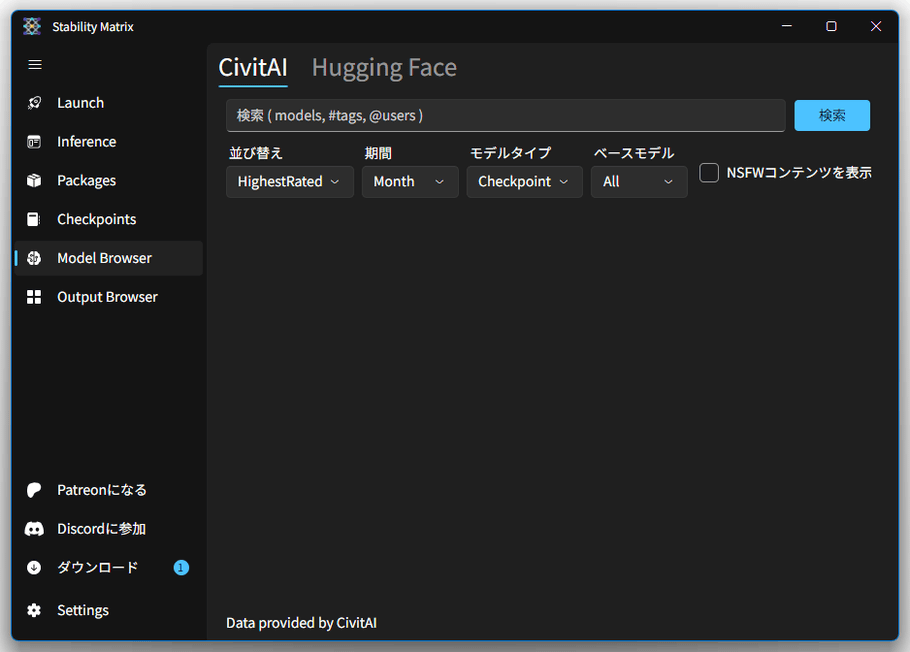Minimize the Stability Matrix window
The image size is (910, 652).
(x=787, y=26)
